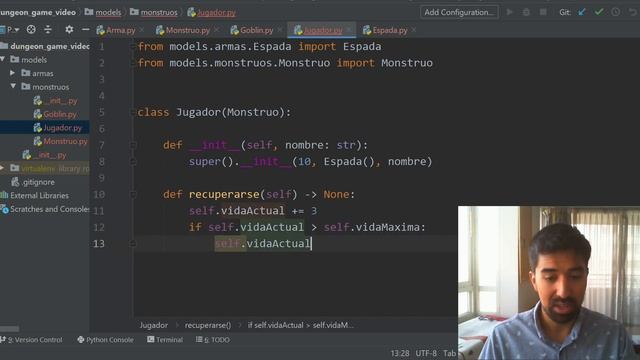Click the collapse all icon in project panel
Screen dimensions: 640x360
(x=48, y=29)
